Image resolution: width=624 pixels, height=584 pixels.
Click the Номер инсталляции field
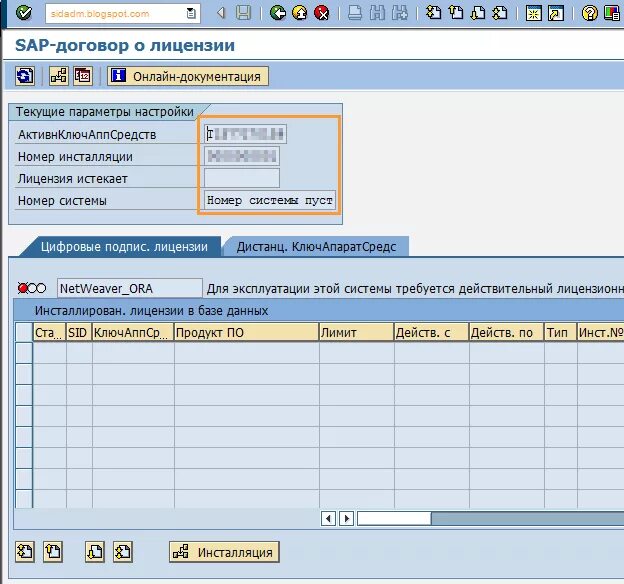(x=242, y=156)
